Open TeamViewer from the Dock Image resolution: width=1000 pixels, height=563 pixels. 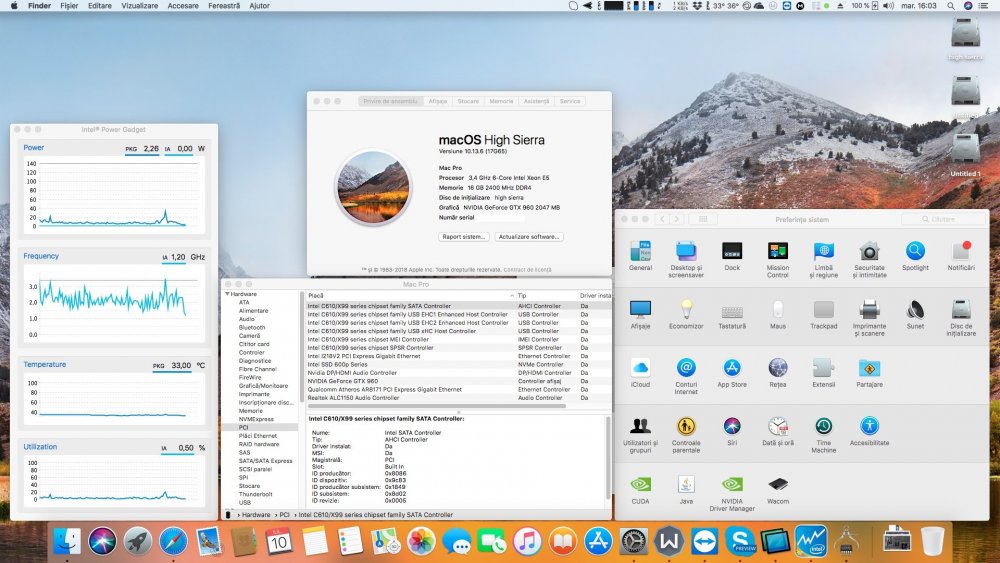pyautogui.click(x=704, y=541)
